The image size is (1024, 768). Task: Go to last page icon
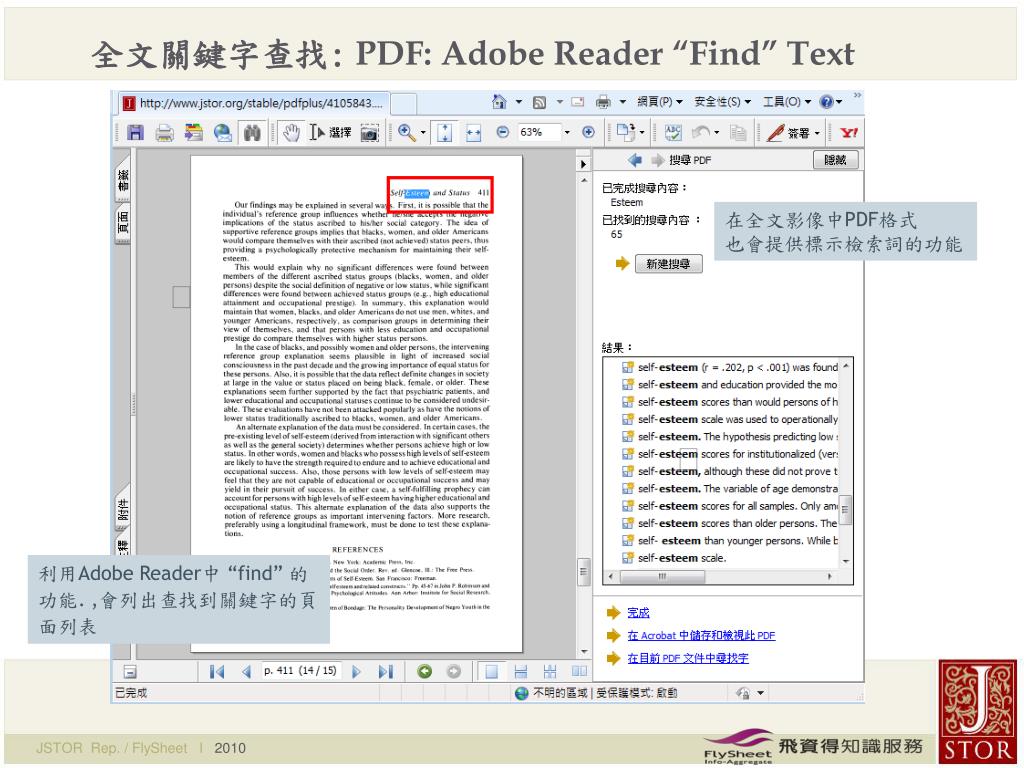point(385,671)
